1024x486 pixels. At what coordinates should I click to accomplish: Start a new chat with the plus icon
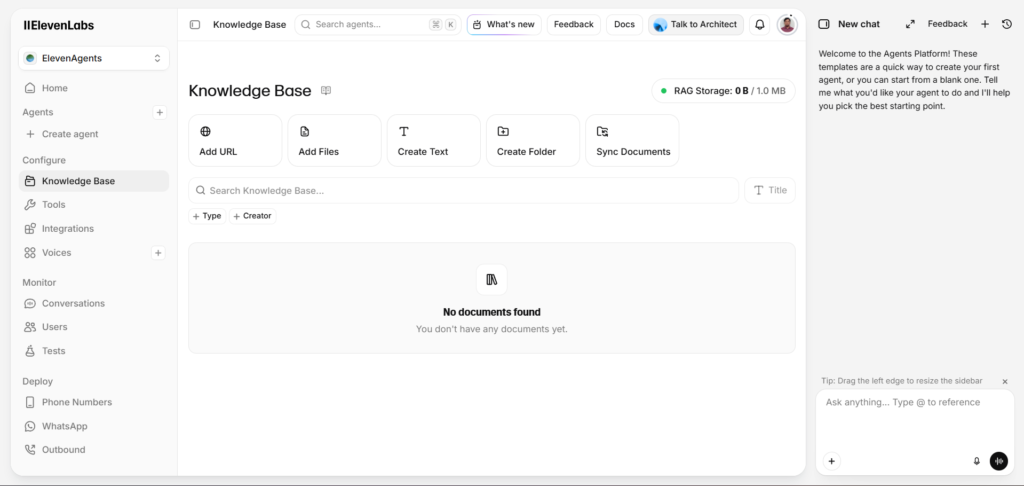[985, 24]
